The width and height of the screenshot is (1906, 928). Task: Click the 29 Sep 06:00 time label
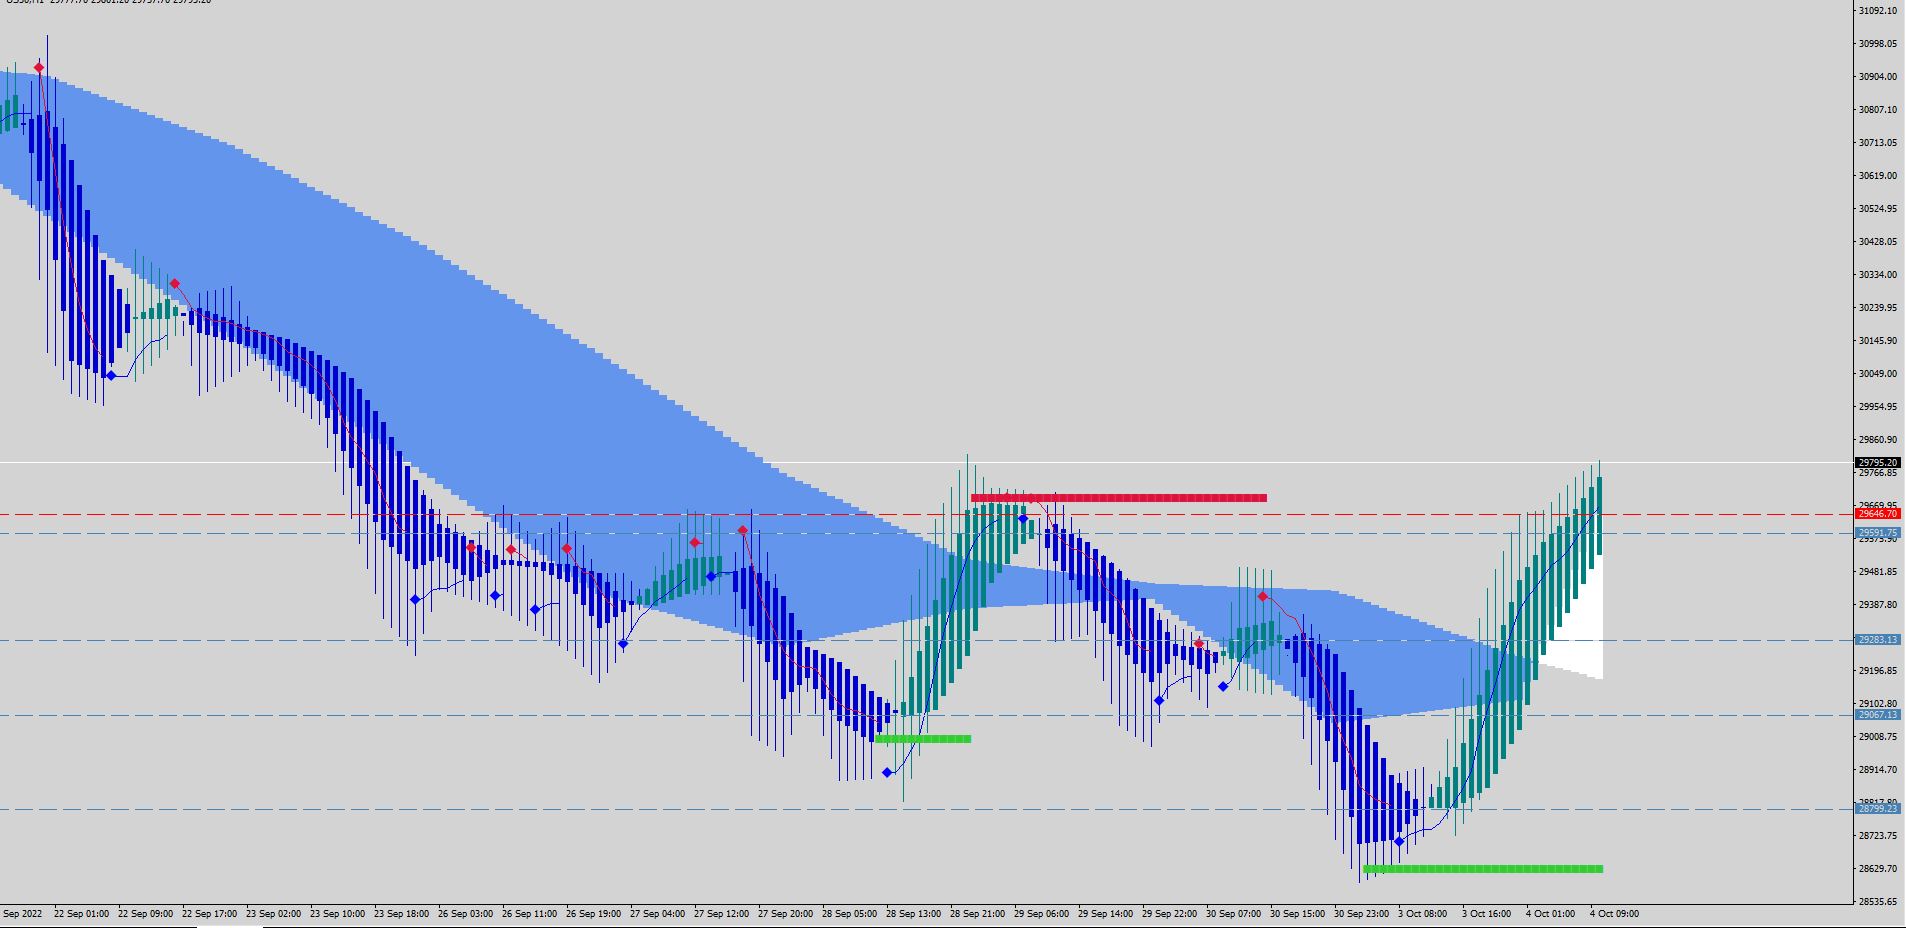[x=1041, y=914]
